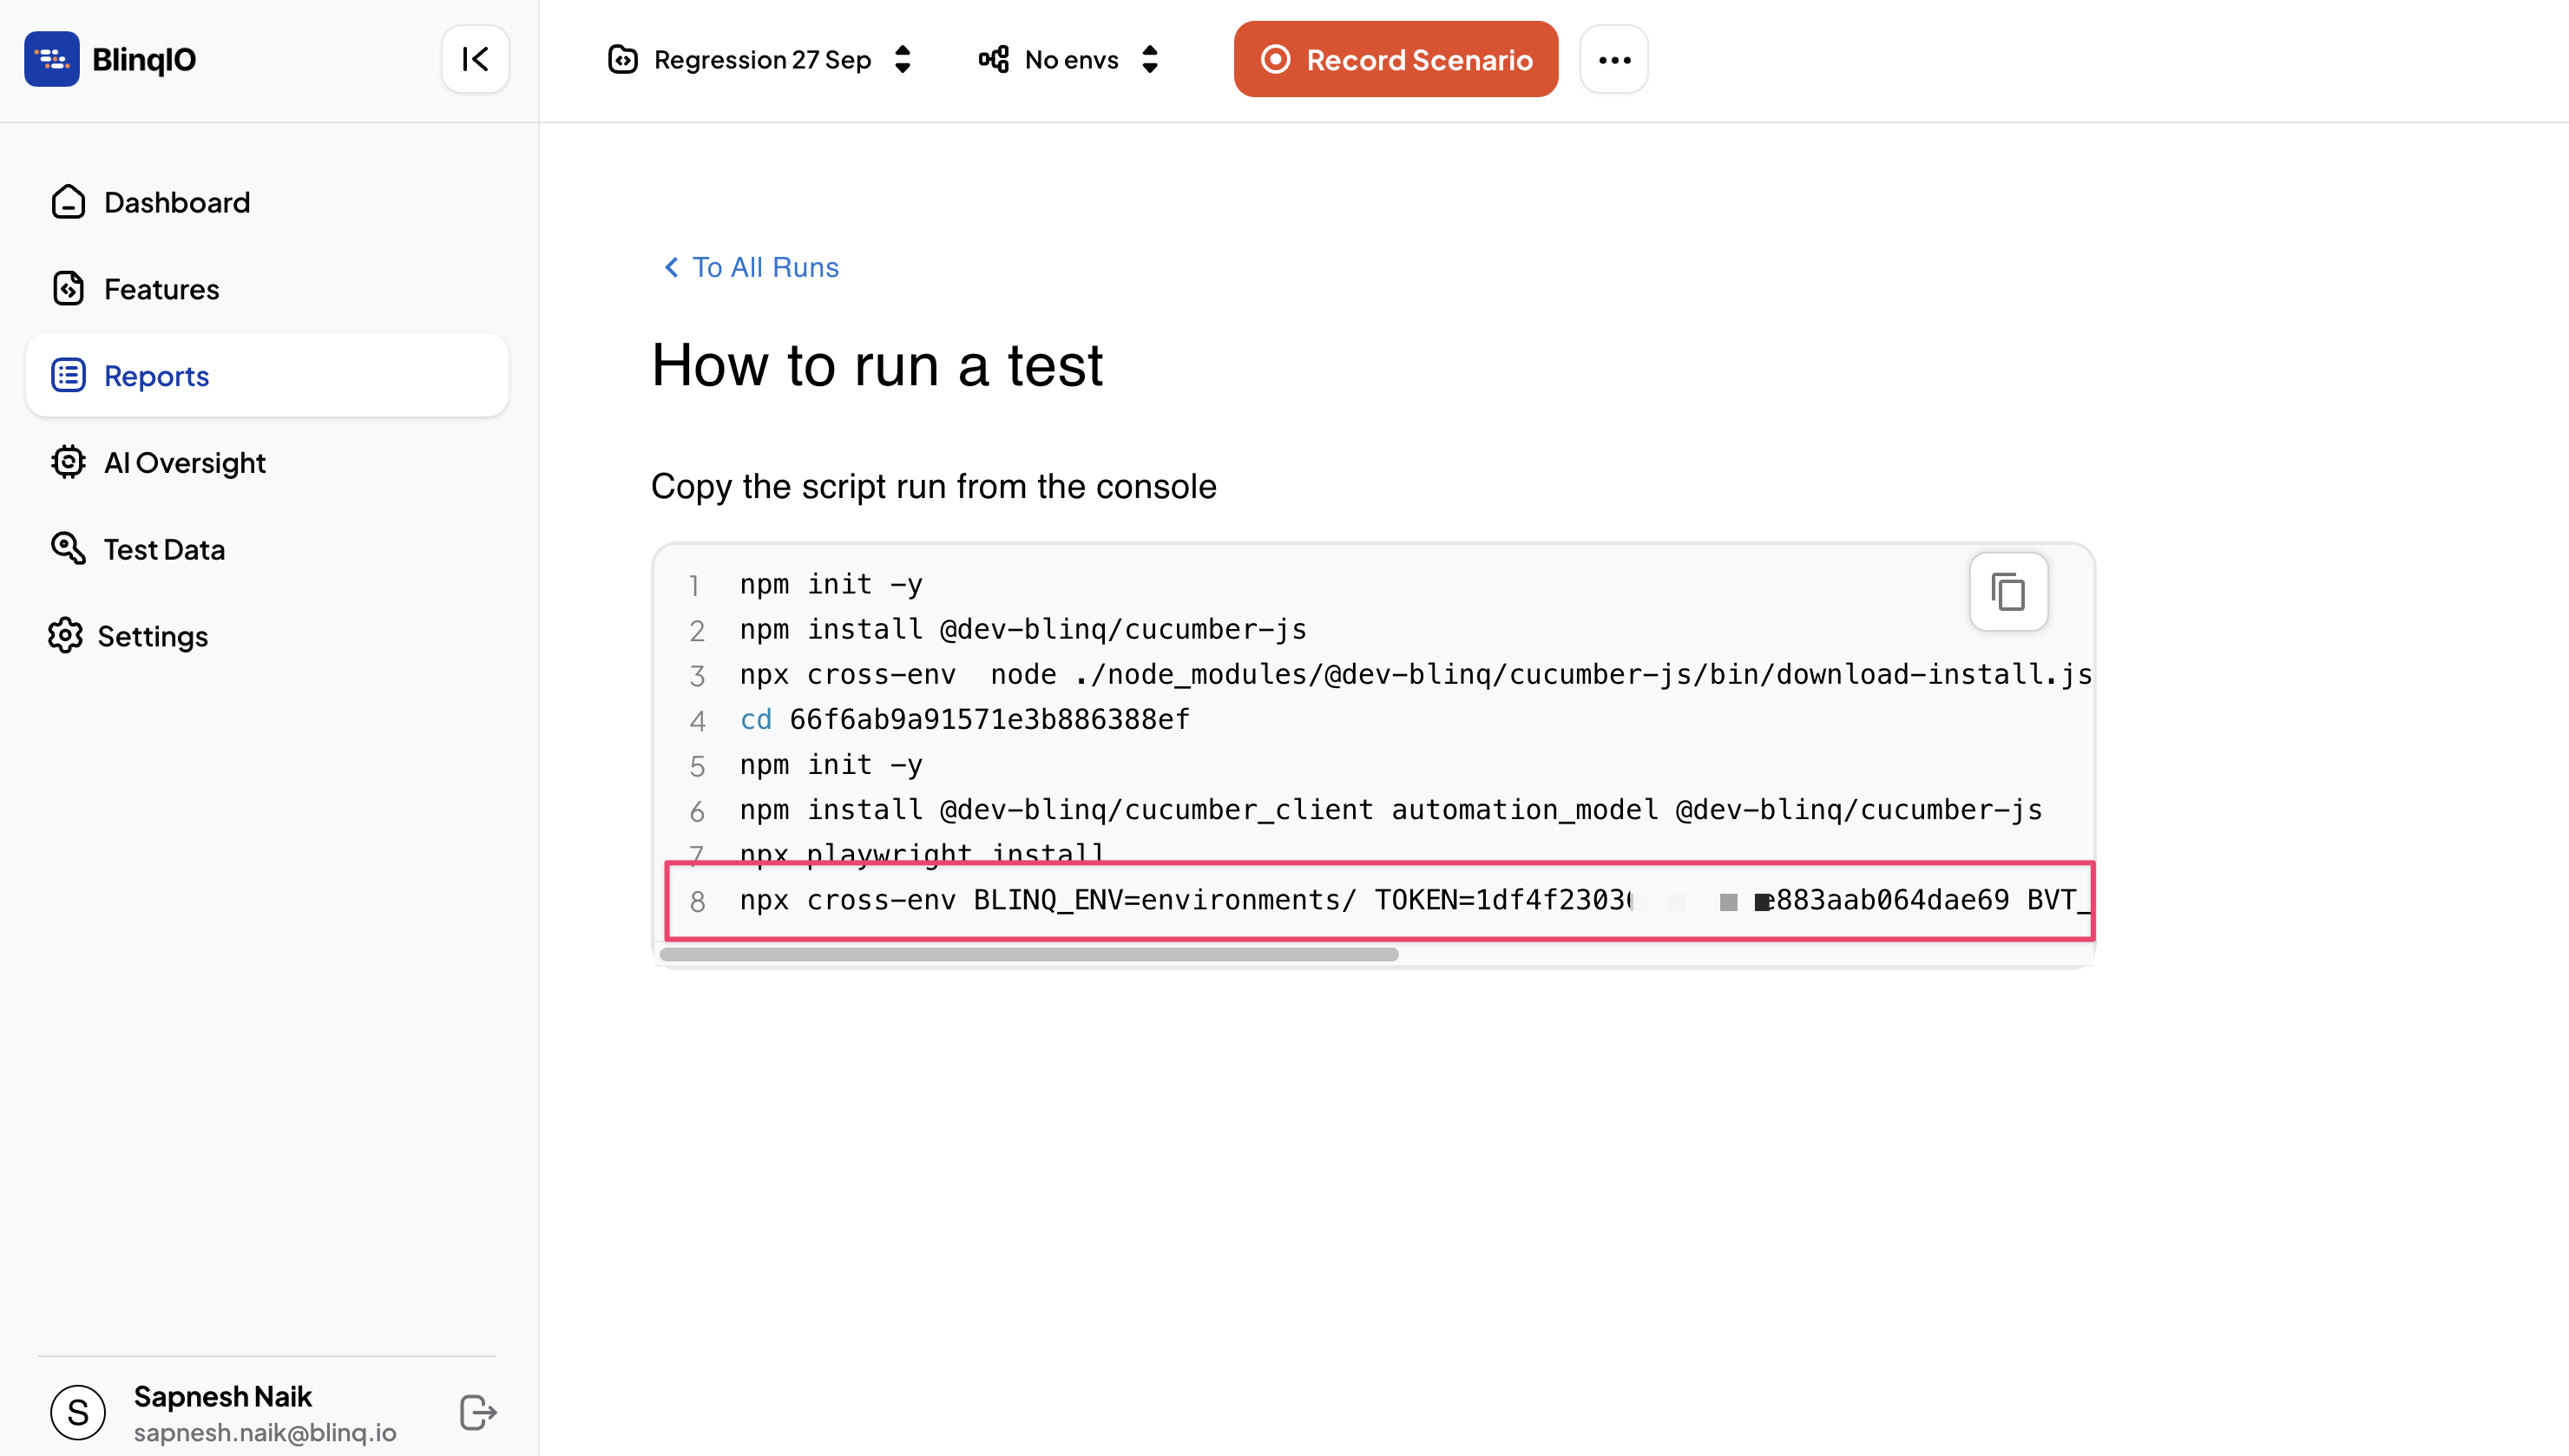Click code line 'npm install @dev-blinq/cucumber-js'
Image resolution: width=2569 pixels, height=1456 pixels.
click(x=1023, y=629)
